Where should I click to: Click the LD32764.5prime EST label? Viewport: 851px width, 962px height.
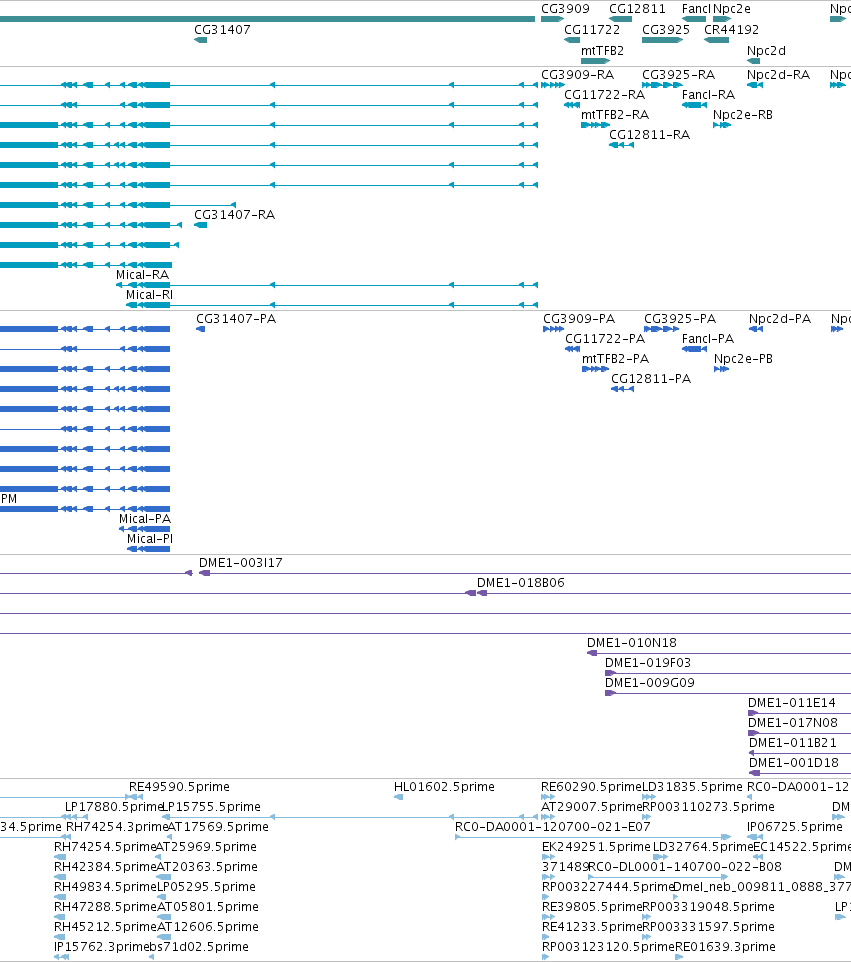click(703, 847)
